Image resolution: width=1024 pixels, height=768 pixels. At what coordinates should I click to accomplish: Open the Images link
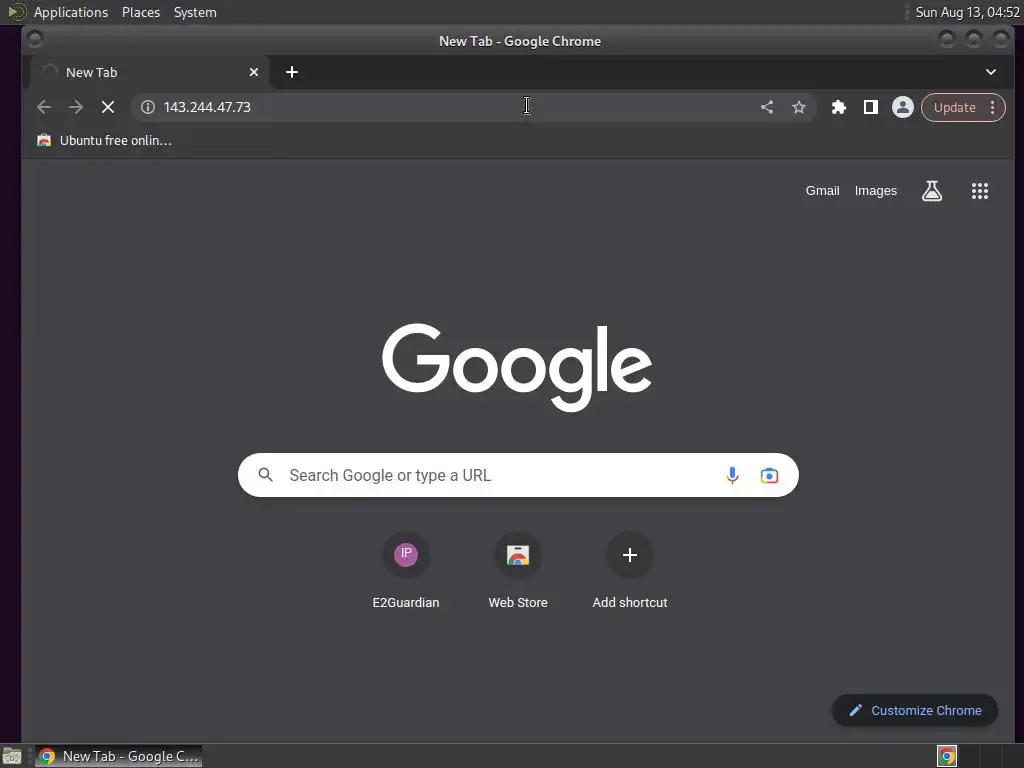point(876,191)
